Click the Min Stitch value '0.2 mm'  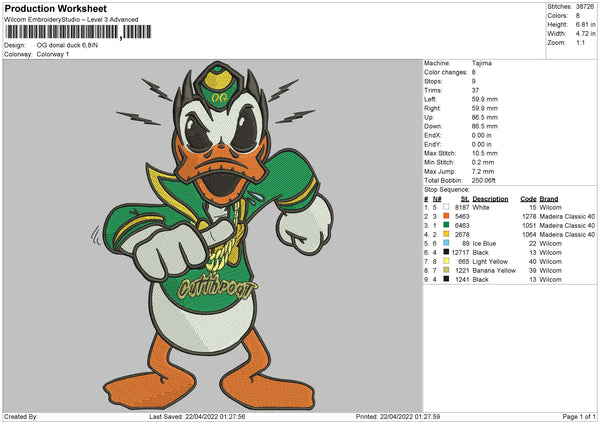click(x=483, y=162)
